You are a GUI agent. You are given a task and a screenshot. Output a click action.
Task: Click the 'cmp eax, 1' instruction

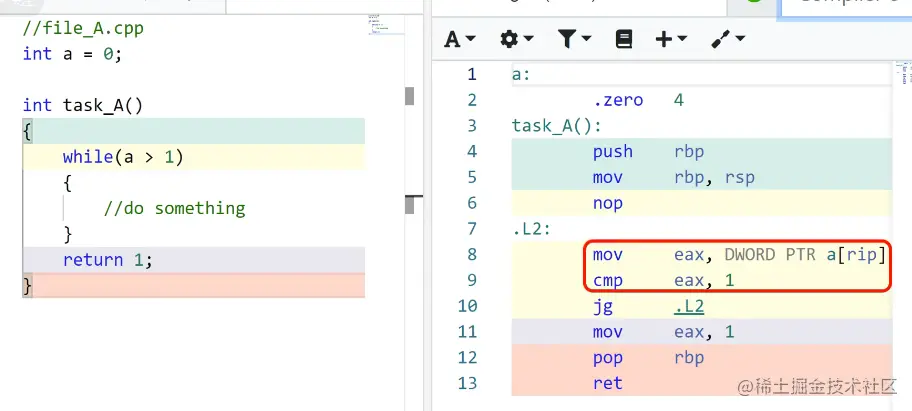pyautogui.click(x=664, y=281)
